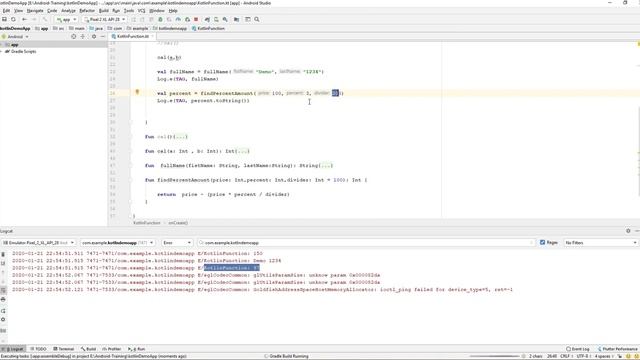
Task: Click the 4 spaces indent indicator
Action: tap(603, 356)
